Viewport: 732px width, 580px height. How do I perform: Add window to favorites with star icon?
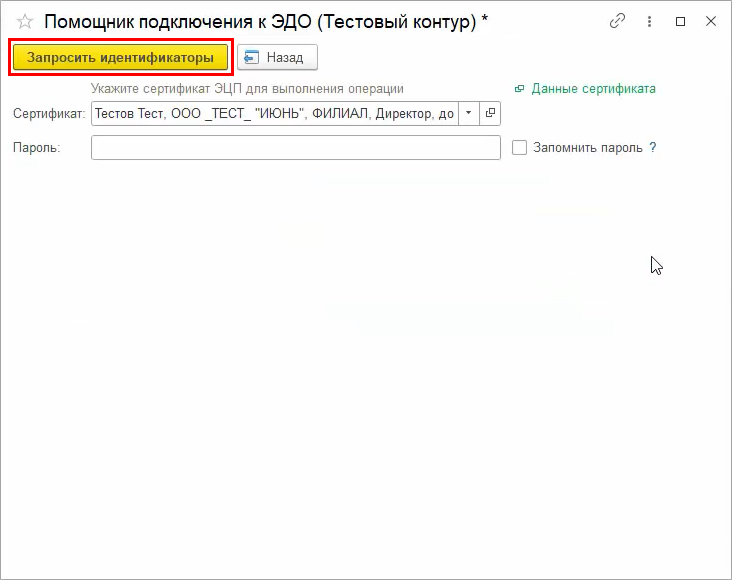click(25, 21)
